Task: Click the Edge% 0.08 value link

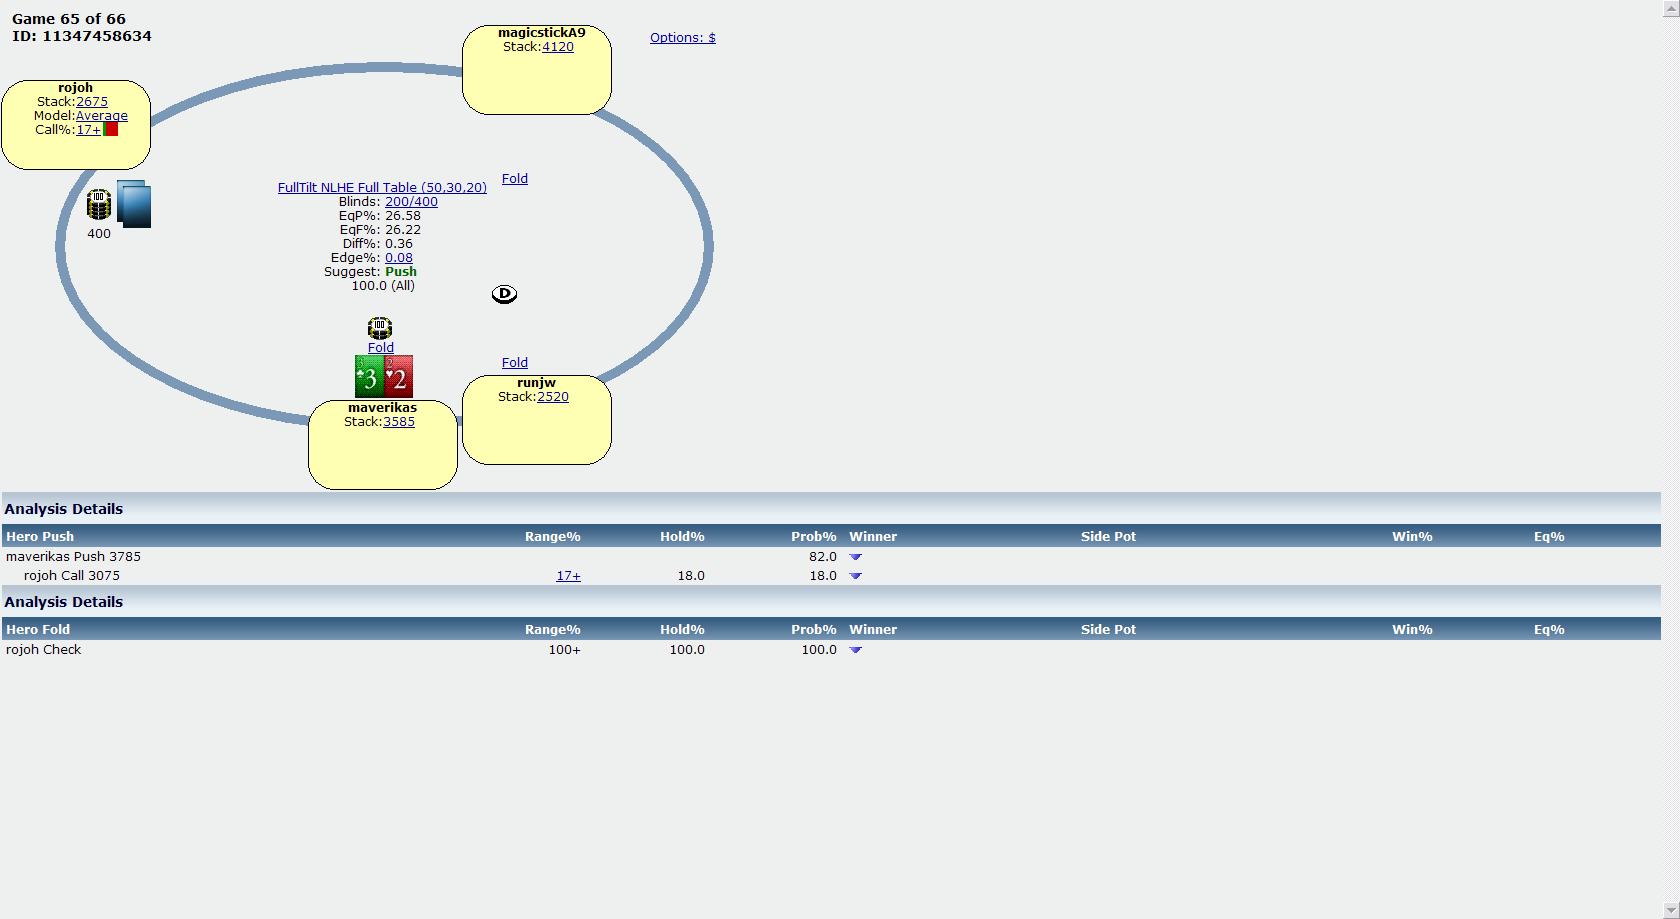Action: pyautogui.click(x=399, y=258)
